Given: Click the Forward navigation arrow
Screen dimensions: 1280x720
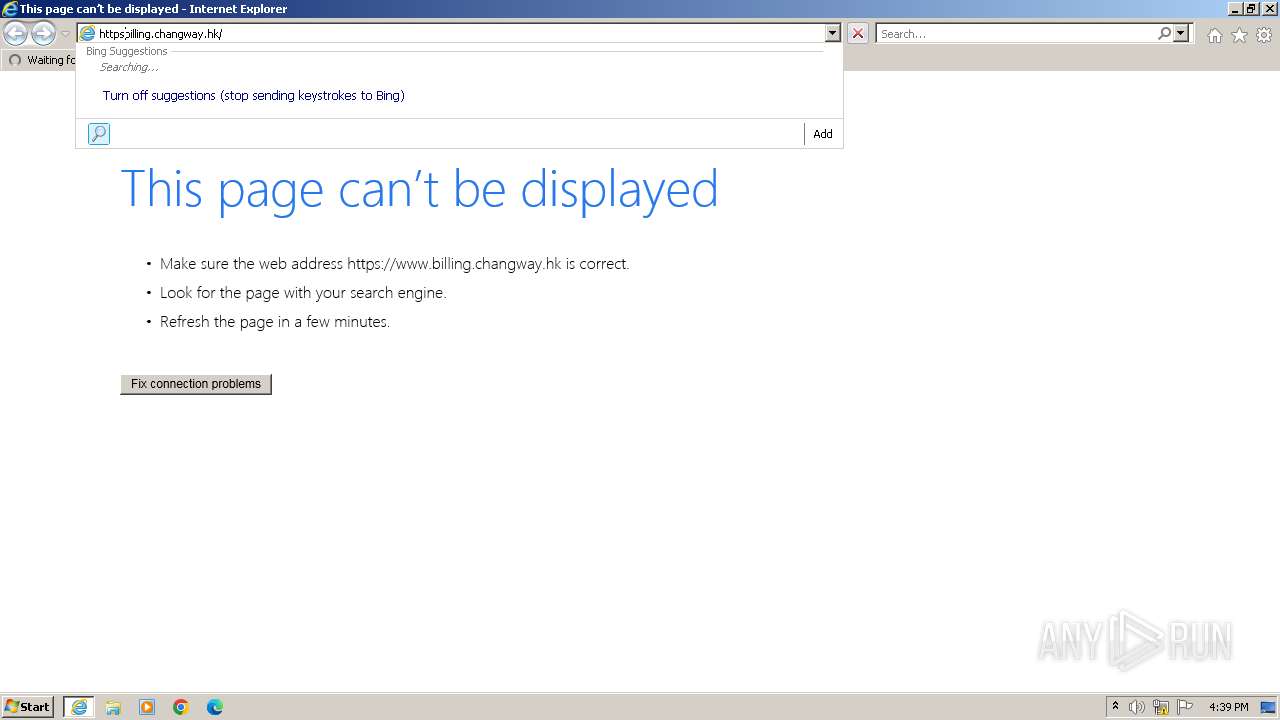Looking at the screenshot, I should 43,34.
